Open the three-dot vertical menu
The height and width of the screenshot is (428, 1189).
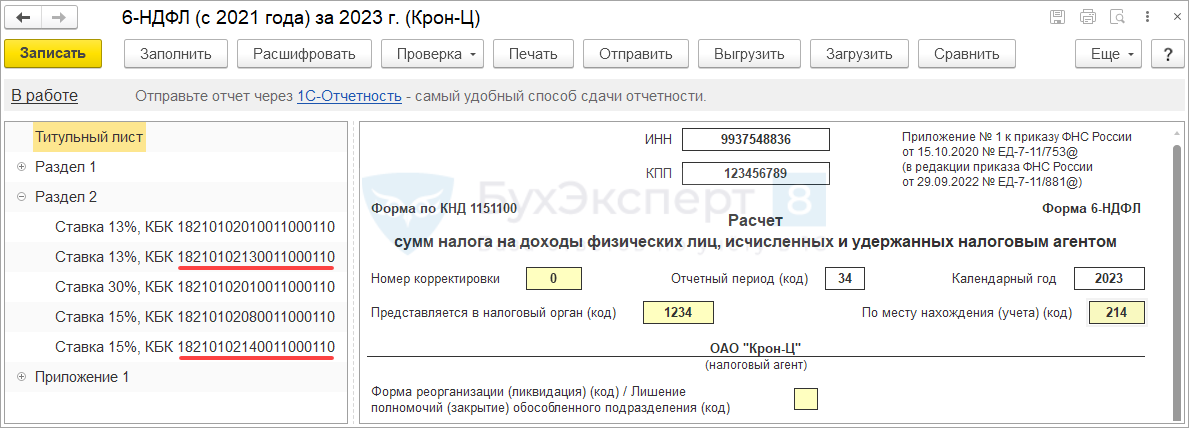[1145, 17]
